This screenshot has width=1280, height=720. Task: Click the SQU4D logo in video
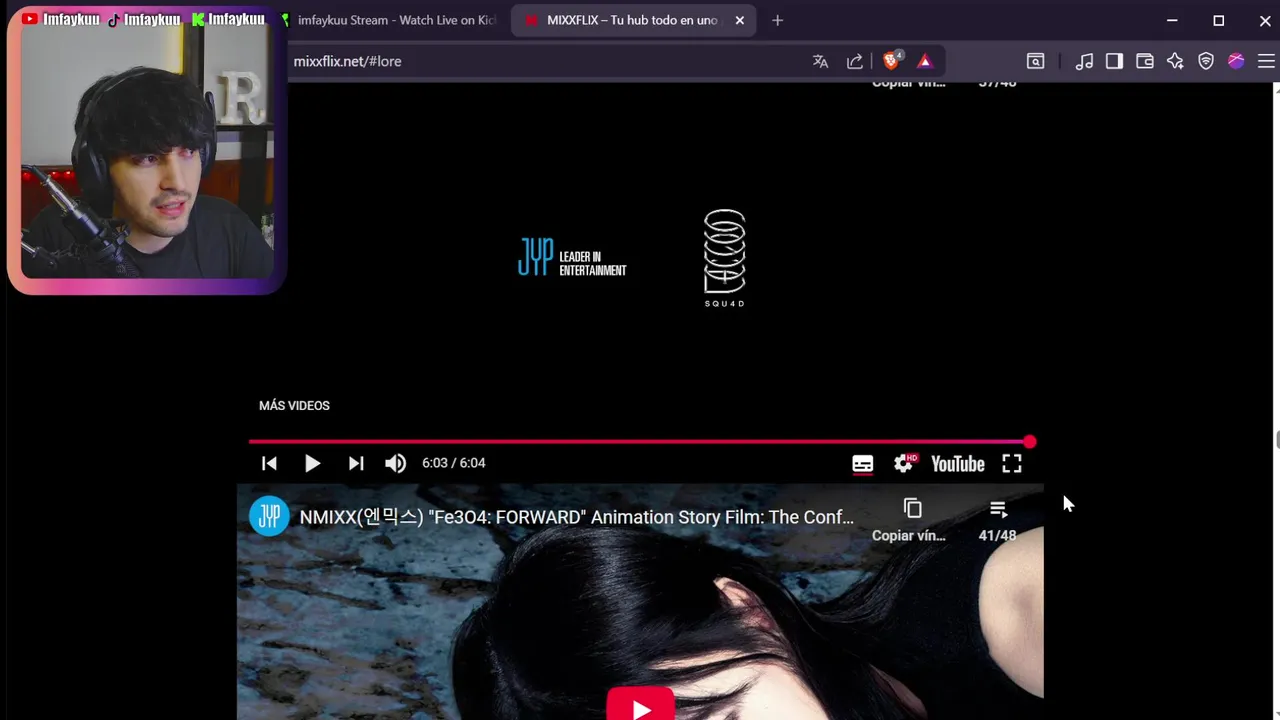725,258
